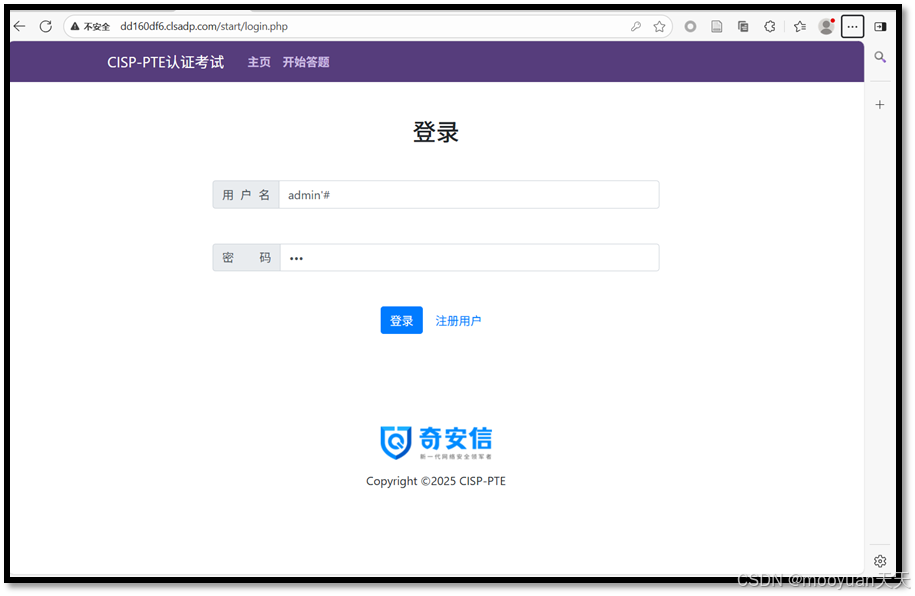
Task: Click the 登录 button
Action: click(x=401, y=320)
